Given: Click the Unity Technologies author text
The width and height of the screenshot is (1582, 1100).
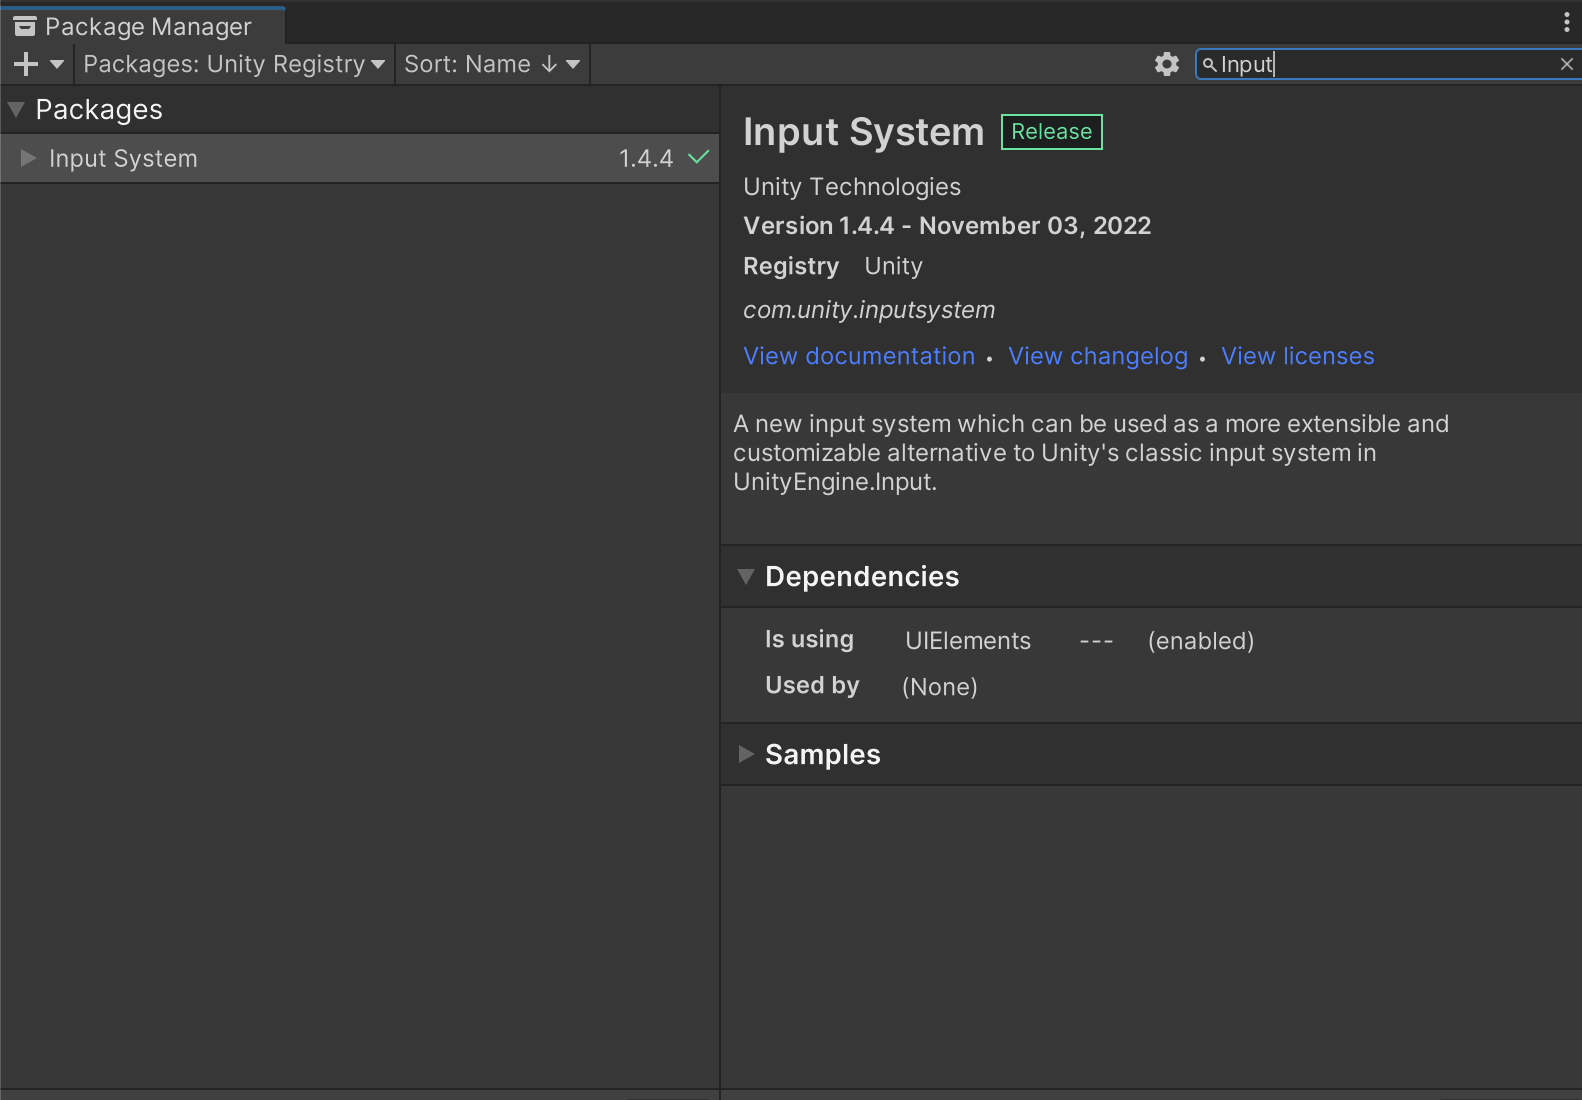Looking at the screenshot, I should pyautogui.click(x=852, y=187).
